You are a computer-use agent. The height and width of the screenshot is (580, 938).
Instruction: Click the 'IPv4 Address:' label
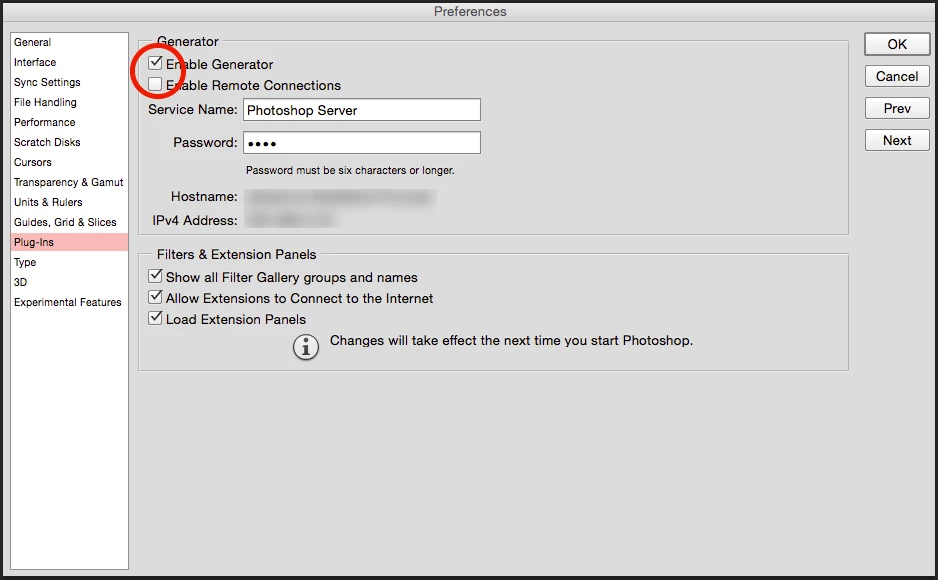[195, 221]
